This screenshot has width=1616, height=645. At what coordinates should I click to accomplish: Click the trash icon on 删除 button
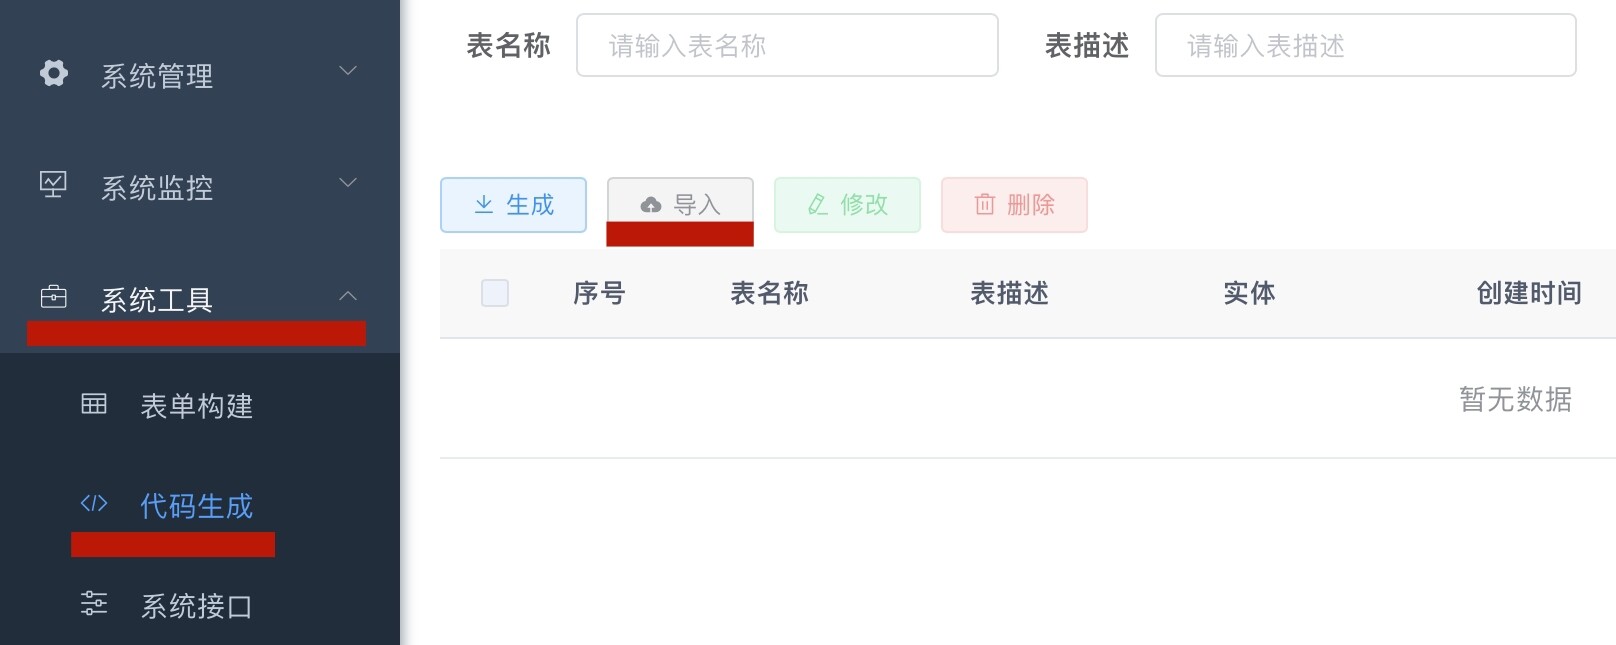(x=984, y=204)
